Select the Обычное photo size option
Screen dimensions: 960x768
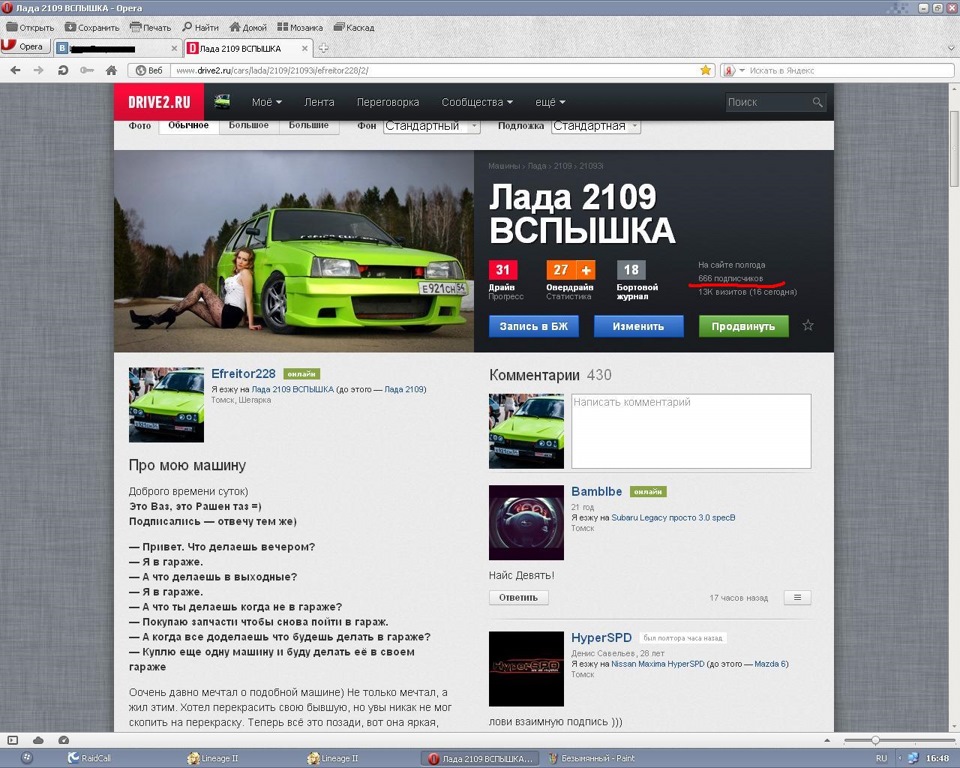(189, 126)
